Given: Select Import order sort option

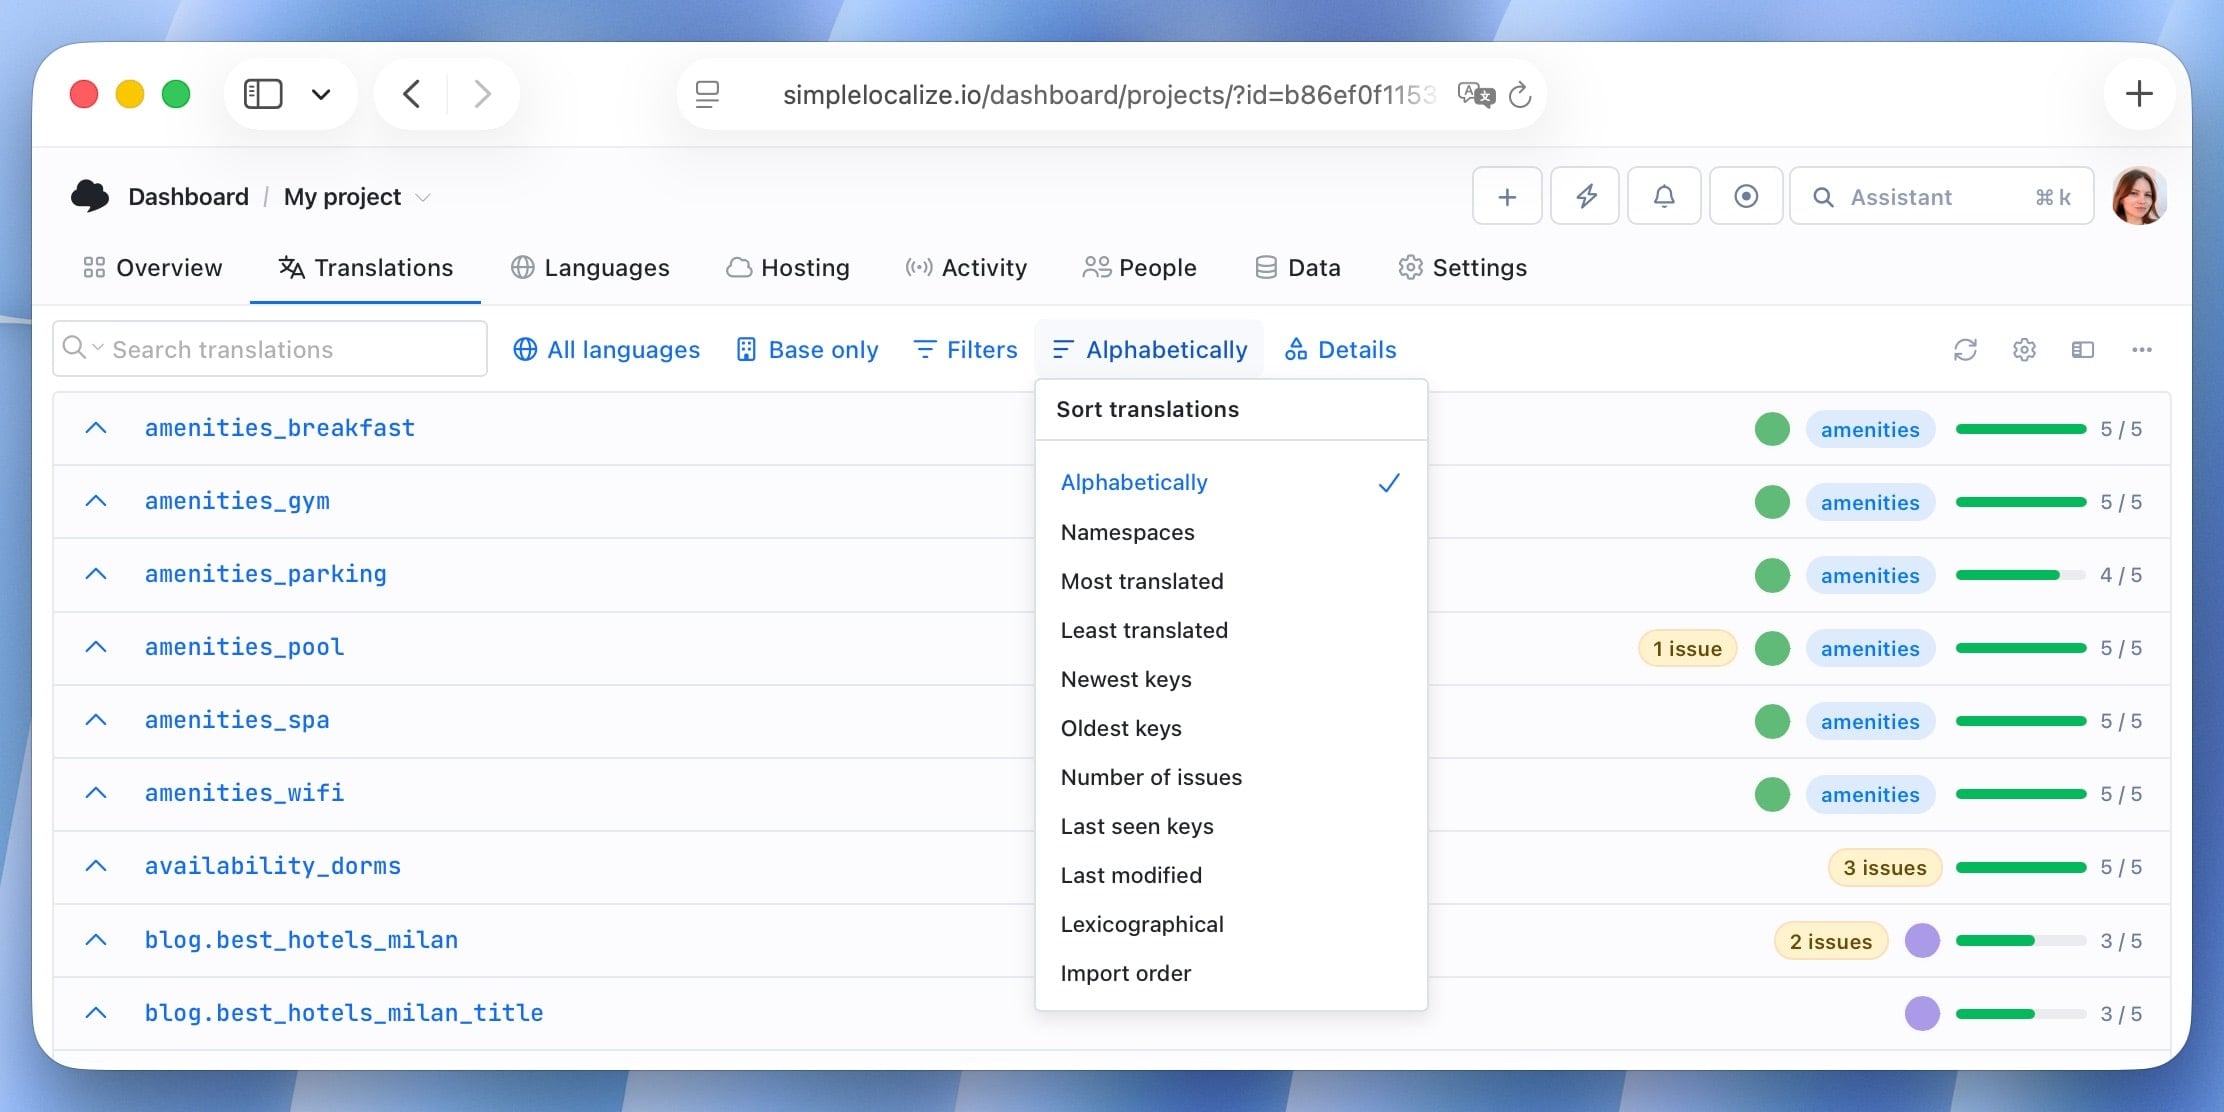Looking at the screenshot, I should click(x=1231, y=973).
